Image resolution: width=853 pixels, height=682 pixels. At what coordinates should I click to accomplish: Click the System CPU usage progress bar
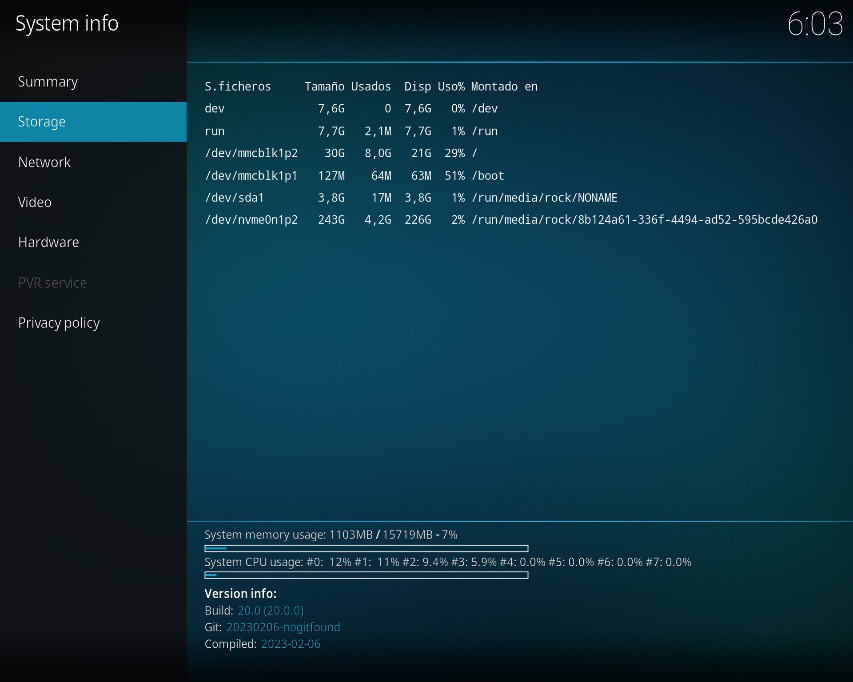coord(366,575)
